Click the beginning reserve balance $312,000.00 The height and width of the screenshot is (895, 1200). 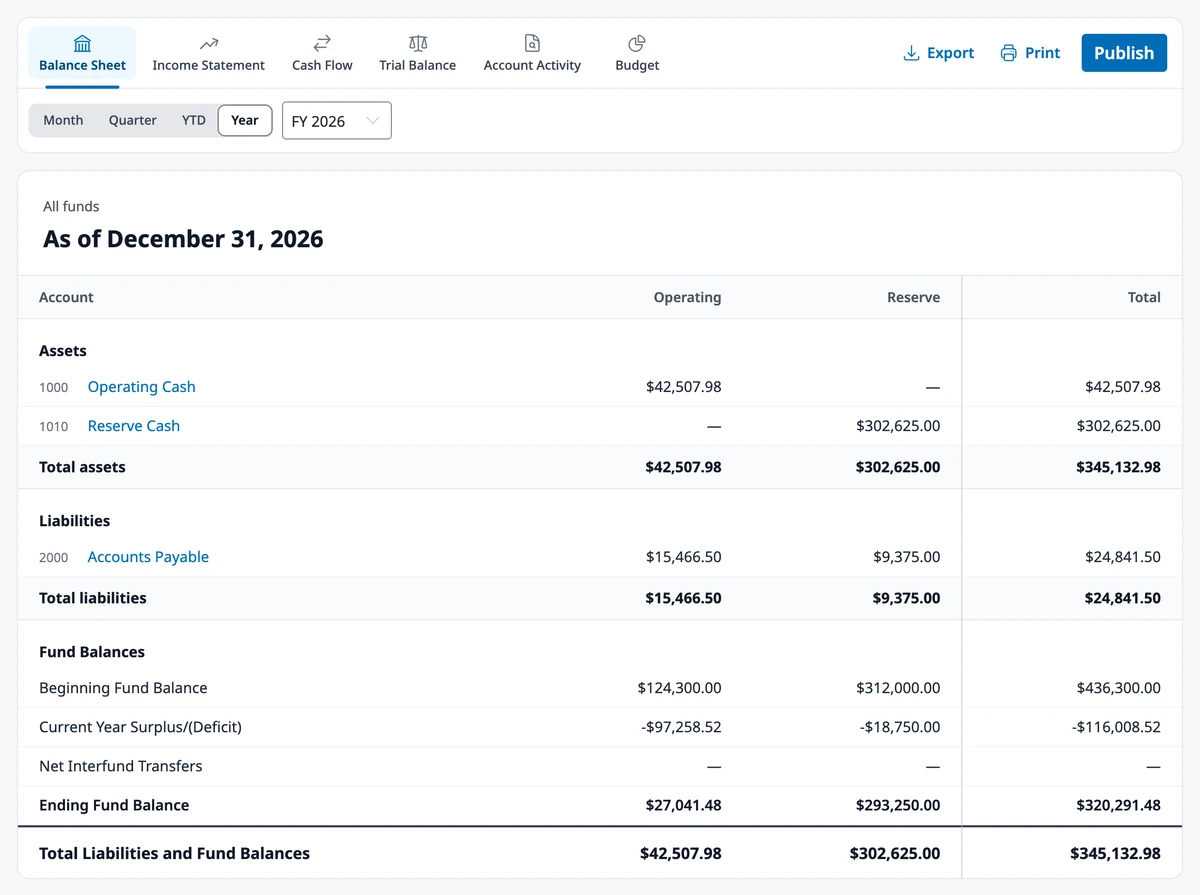[898, 688]
